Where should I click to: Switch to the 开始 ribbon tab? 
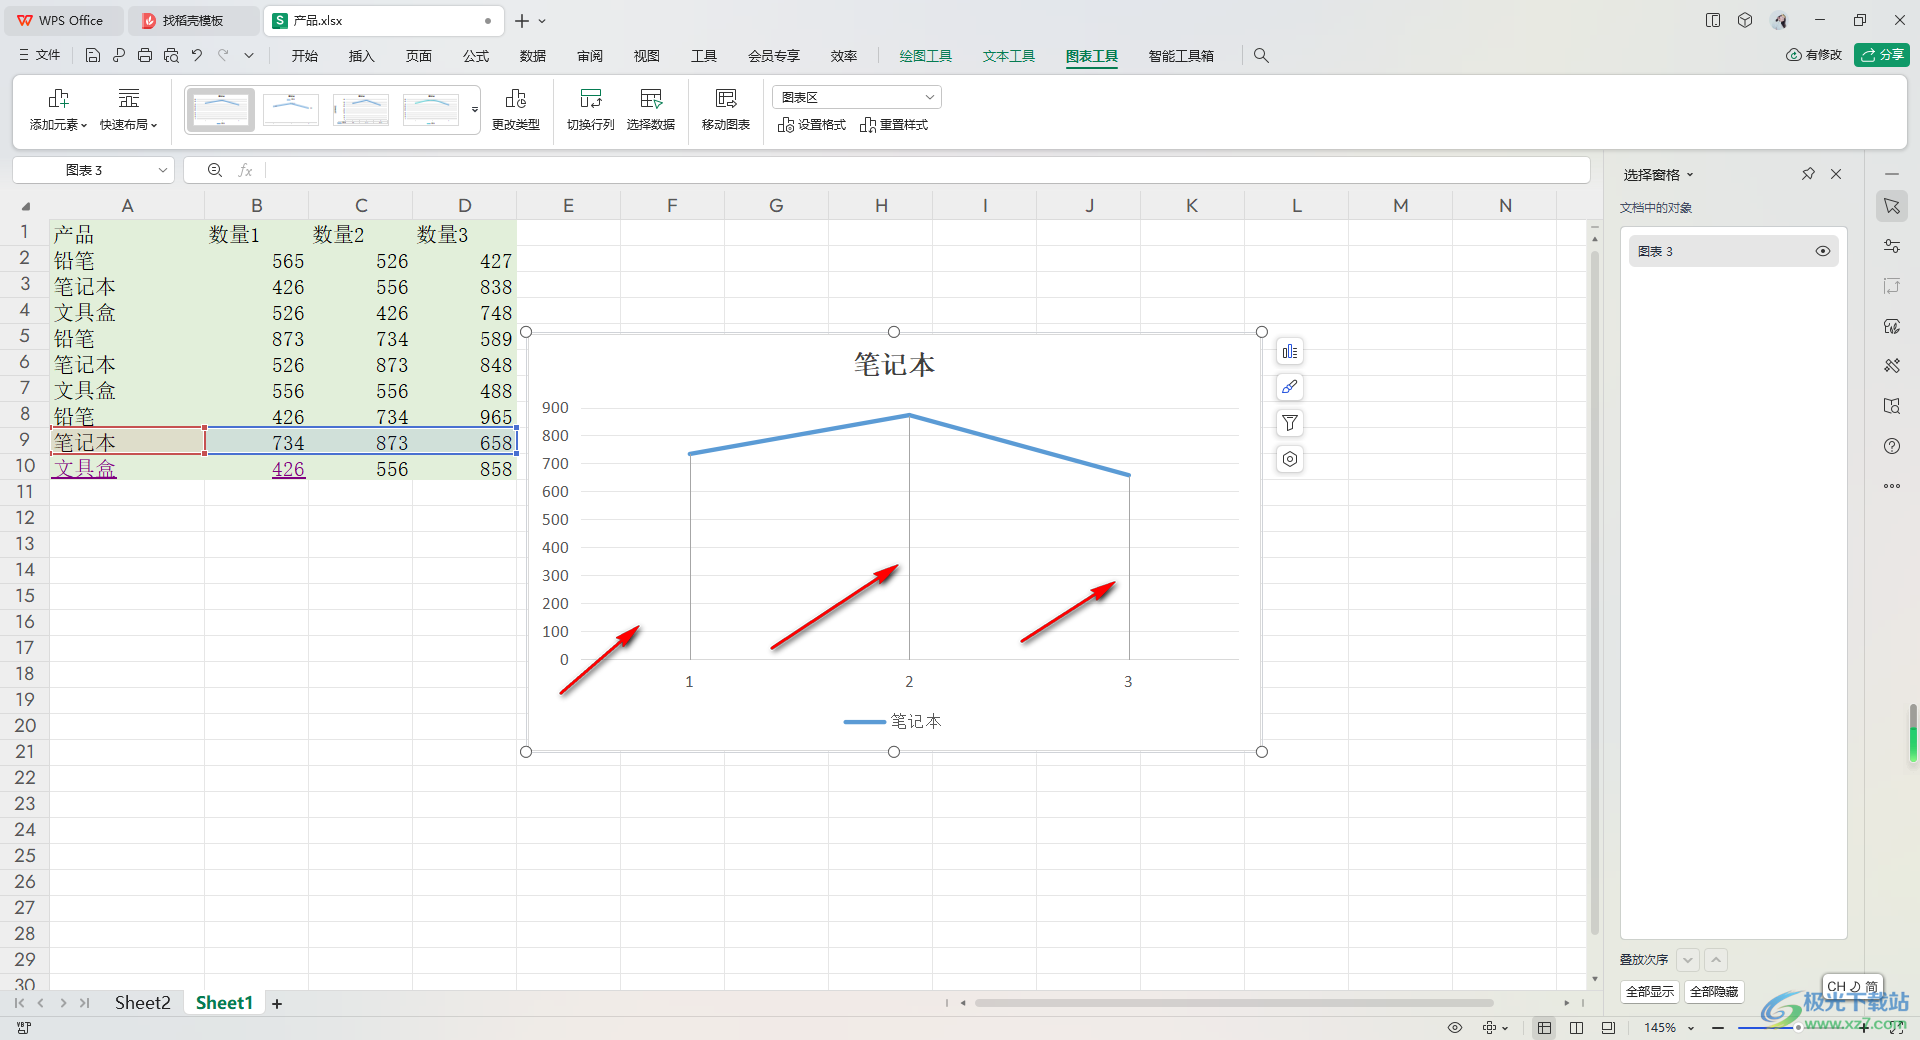305,56
